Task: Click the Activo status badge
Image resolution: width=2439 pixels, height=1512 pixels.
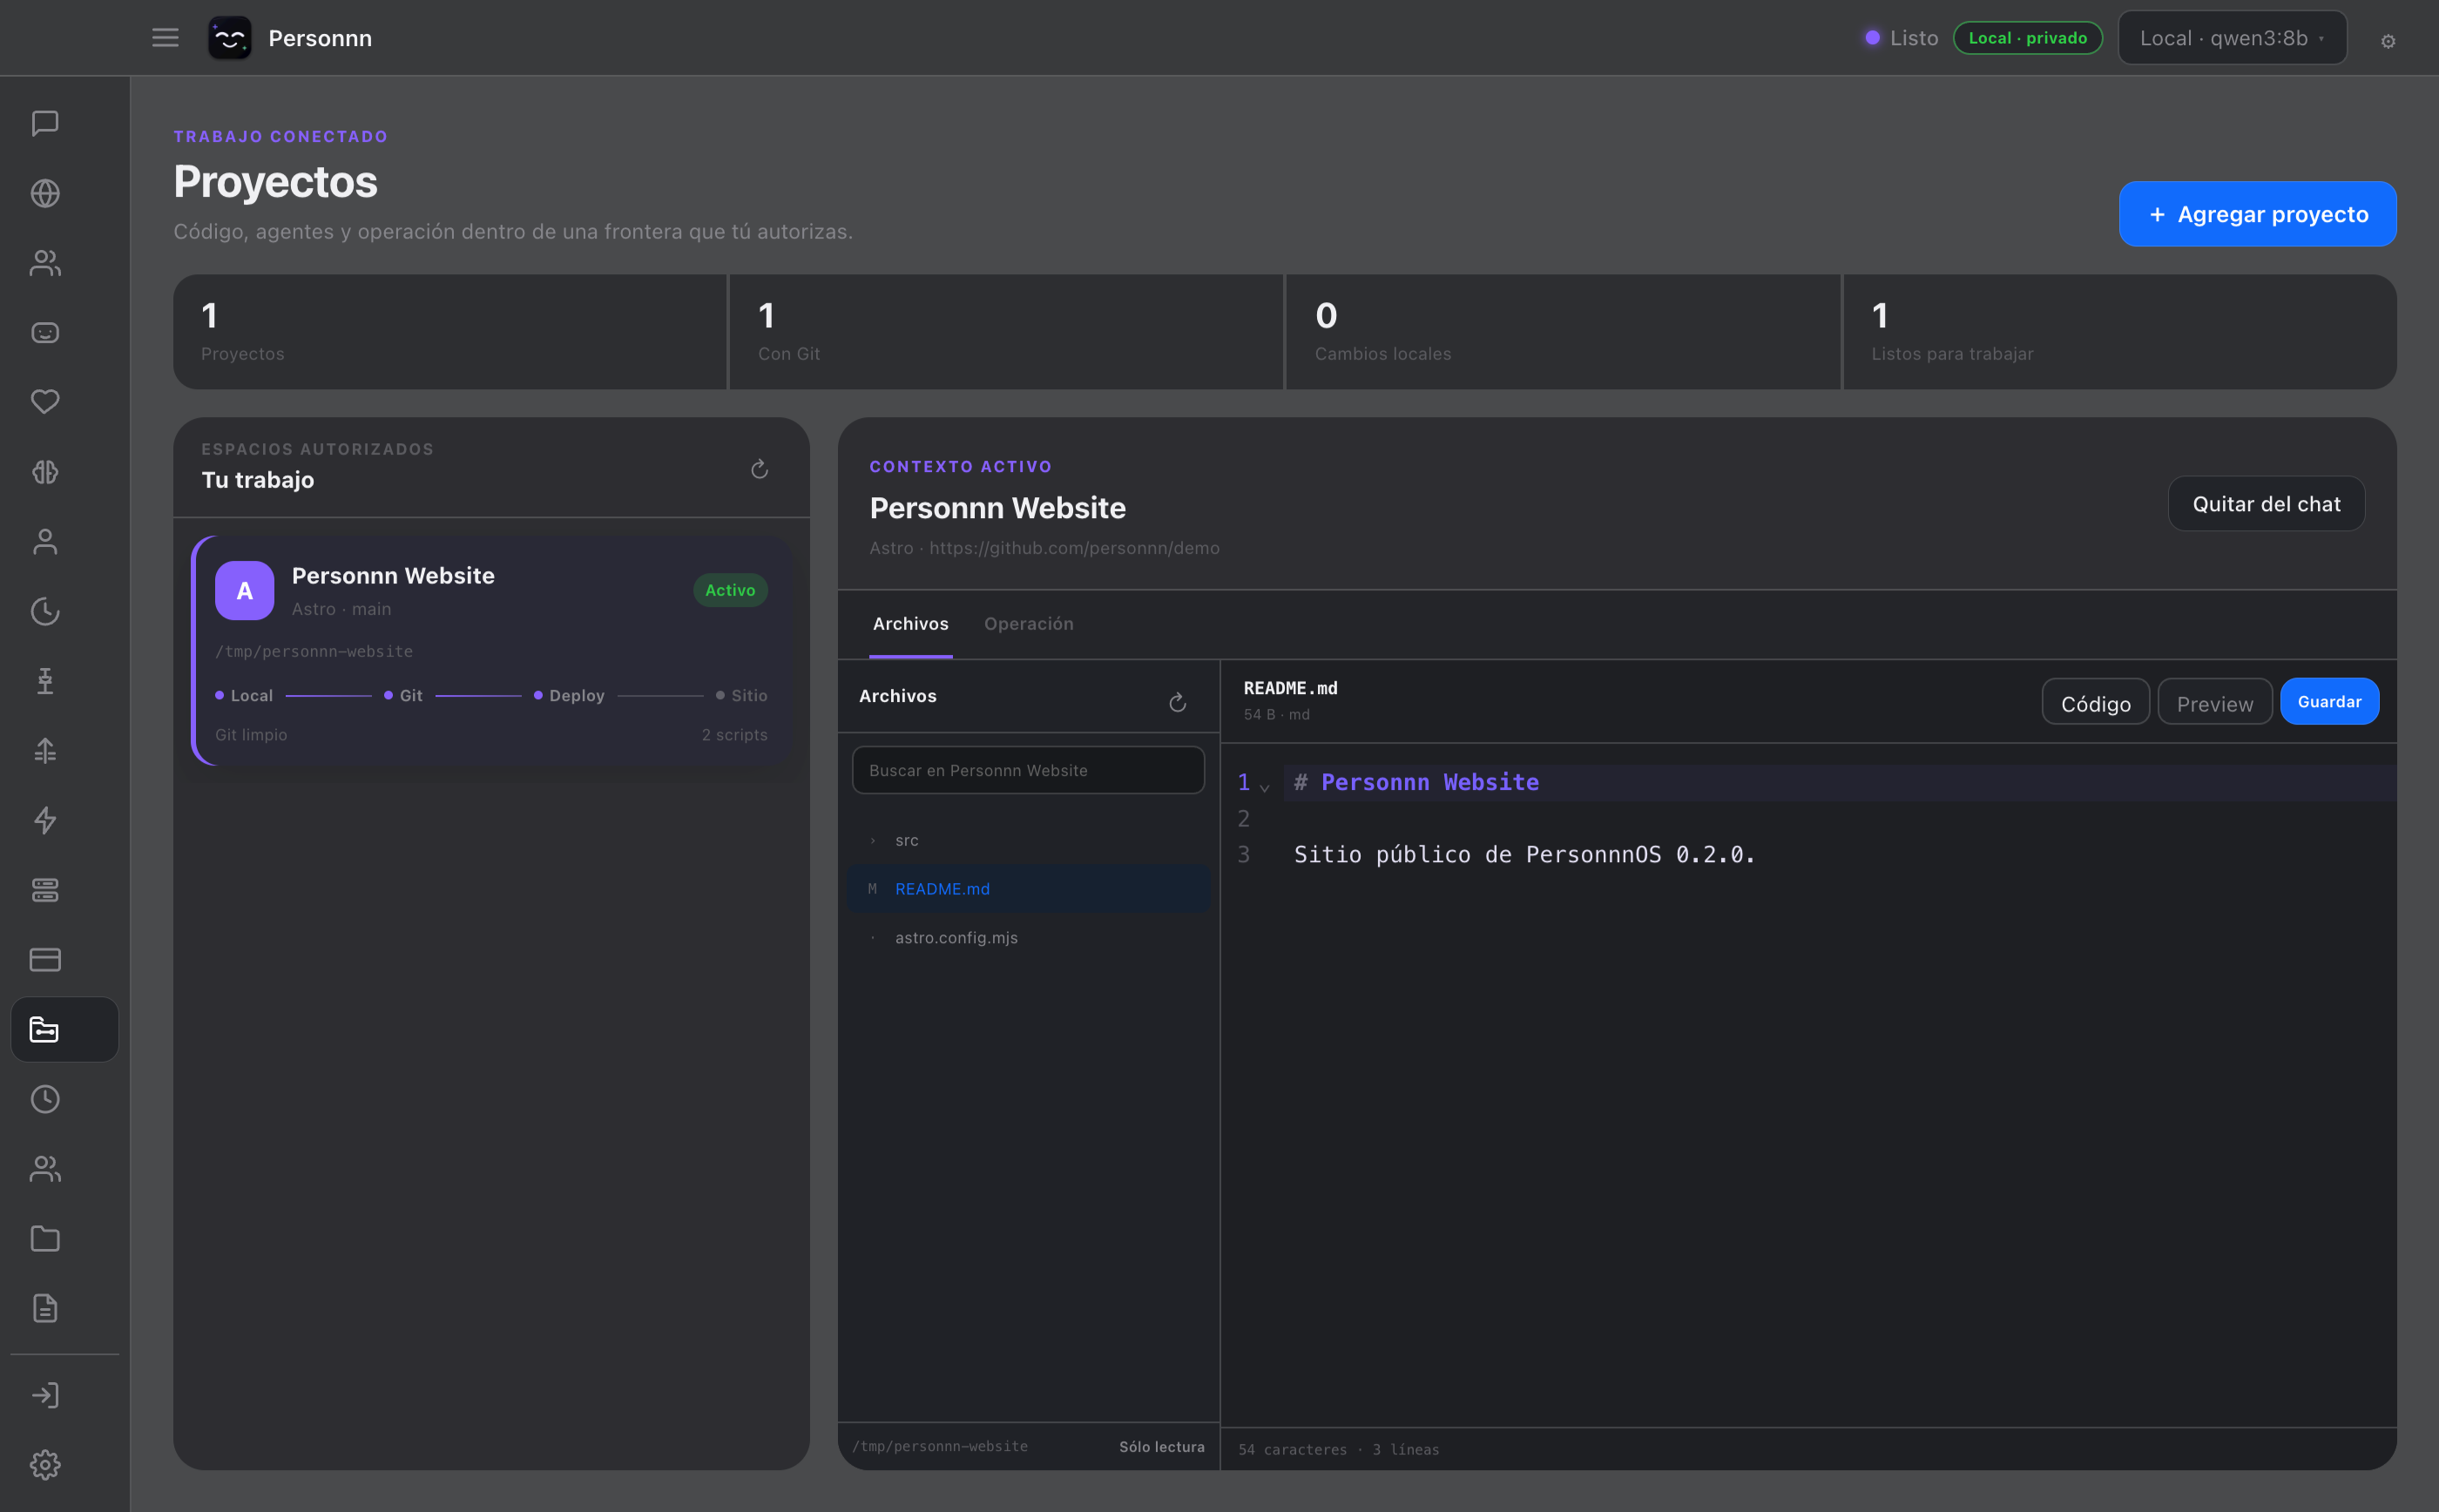Action: pos(730,590)
